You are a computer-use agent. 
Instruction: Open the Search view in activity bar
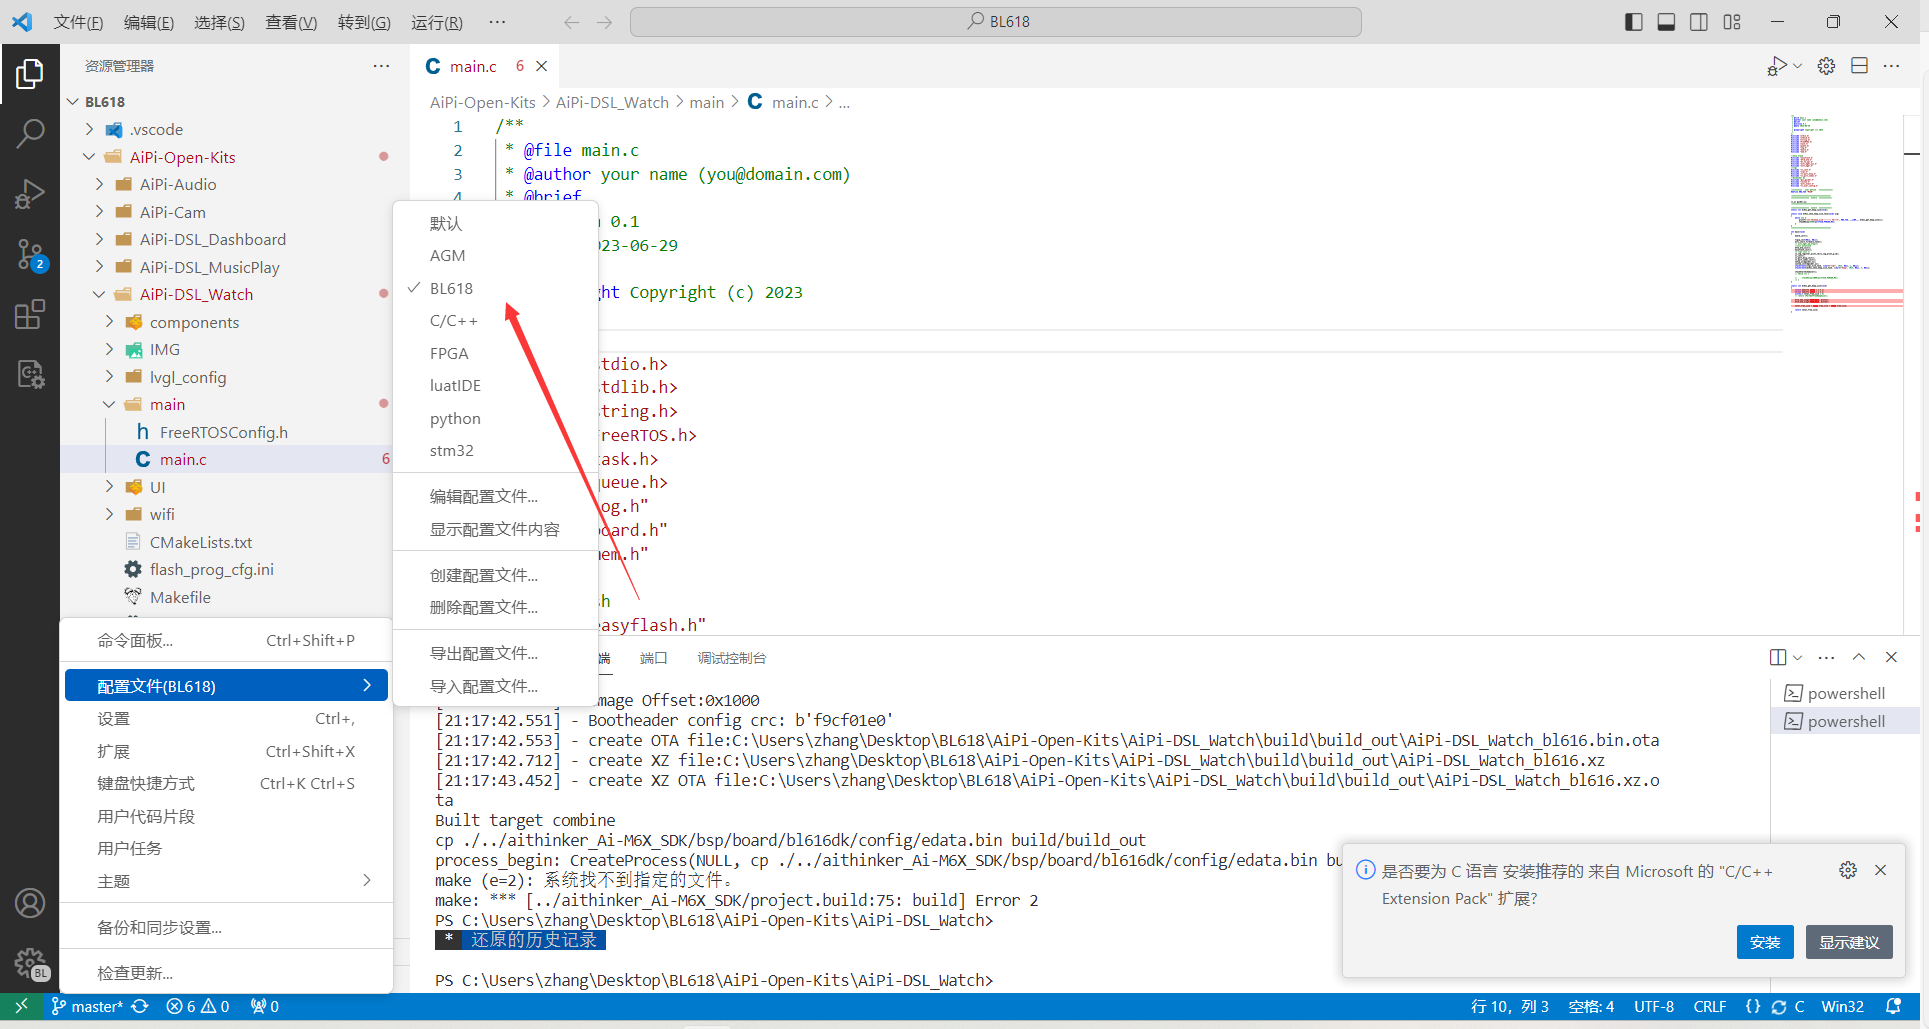pyautogui.click(x=30, y=133)
